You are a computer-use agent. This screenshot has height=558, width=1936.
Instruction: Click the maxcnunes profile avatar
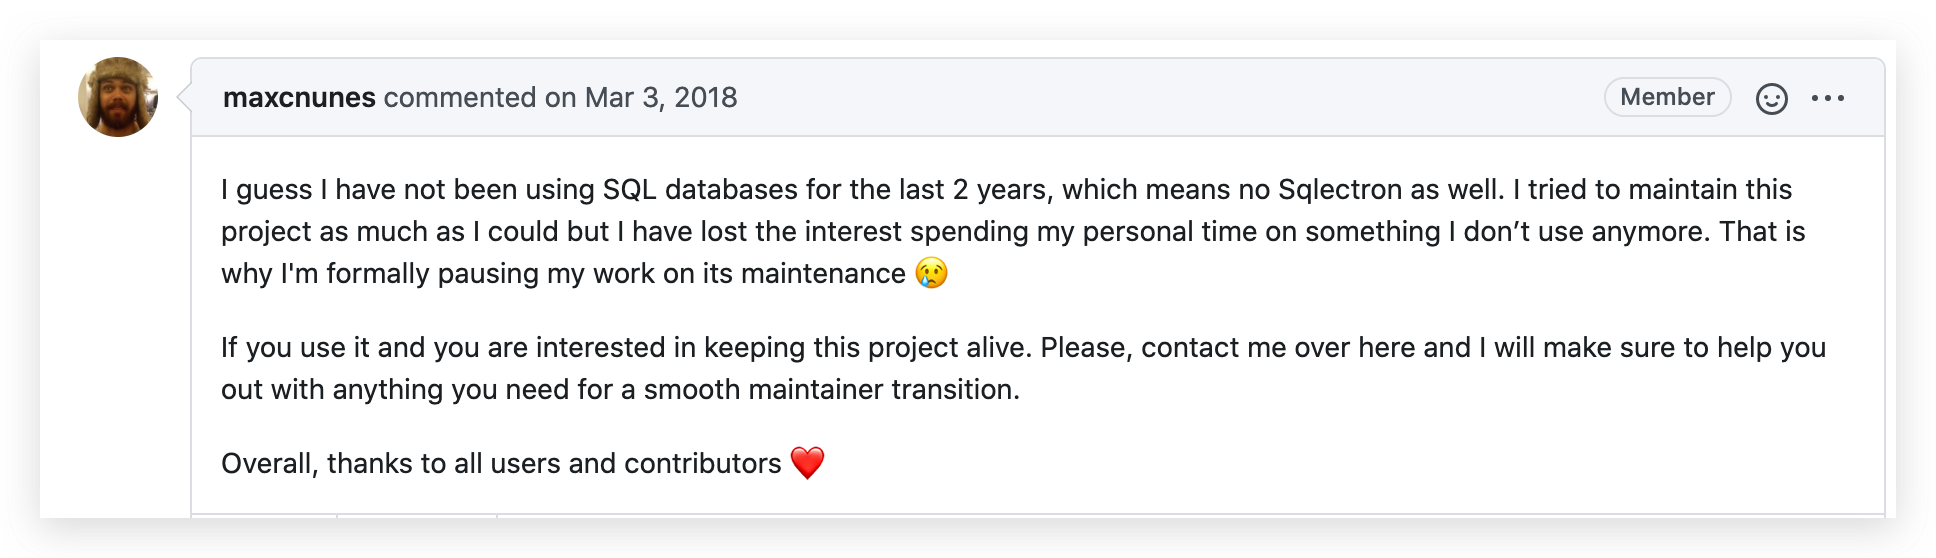pyautogui.click(x=118, y=97)
